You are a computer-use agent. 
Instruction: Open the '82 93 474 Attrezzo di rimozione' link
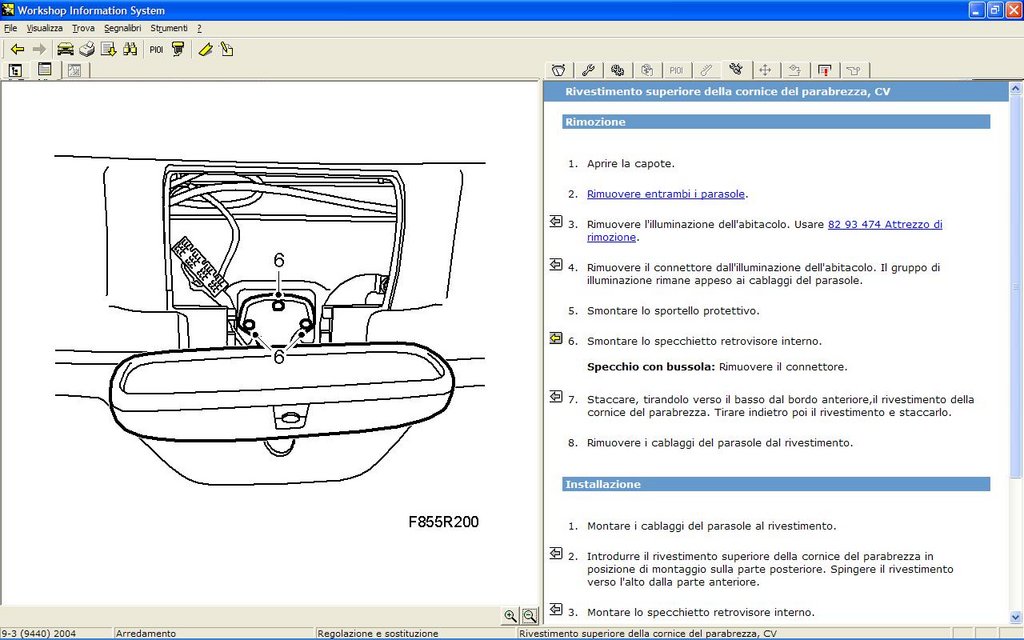tap(884, 225)
